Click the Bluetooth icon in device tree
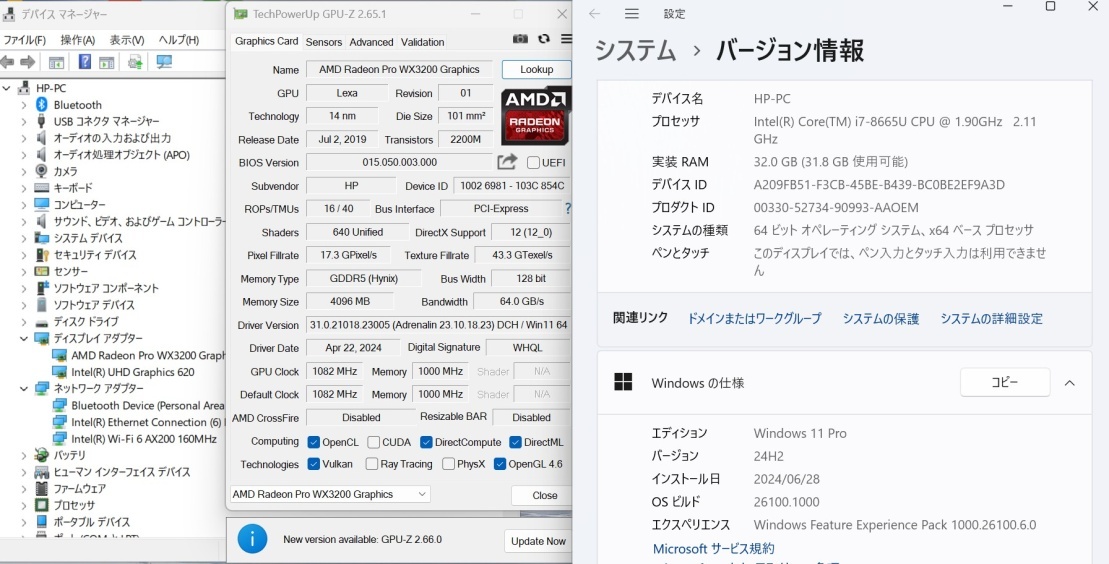 coord(42,105)
